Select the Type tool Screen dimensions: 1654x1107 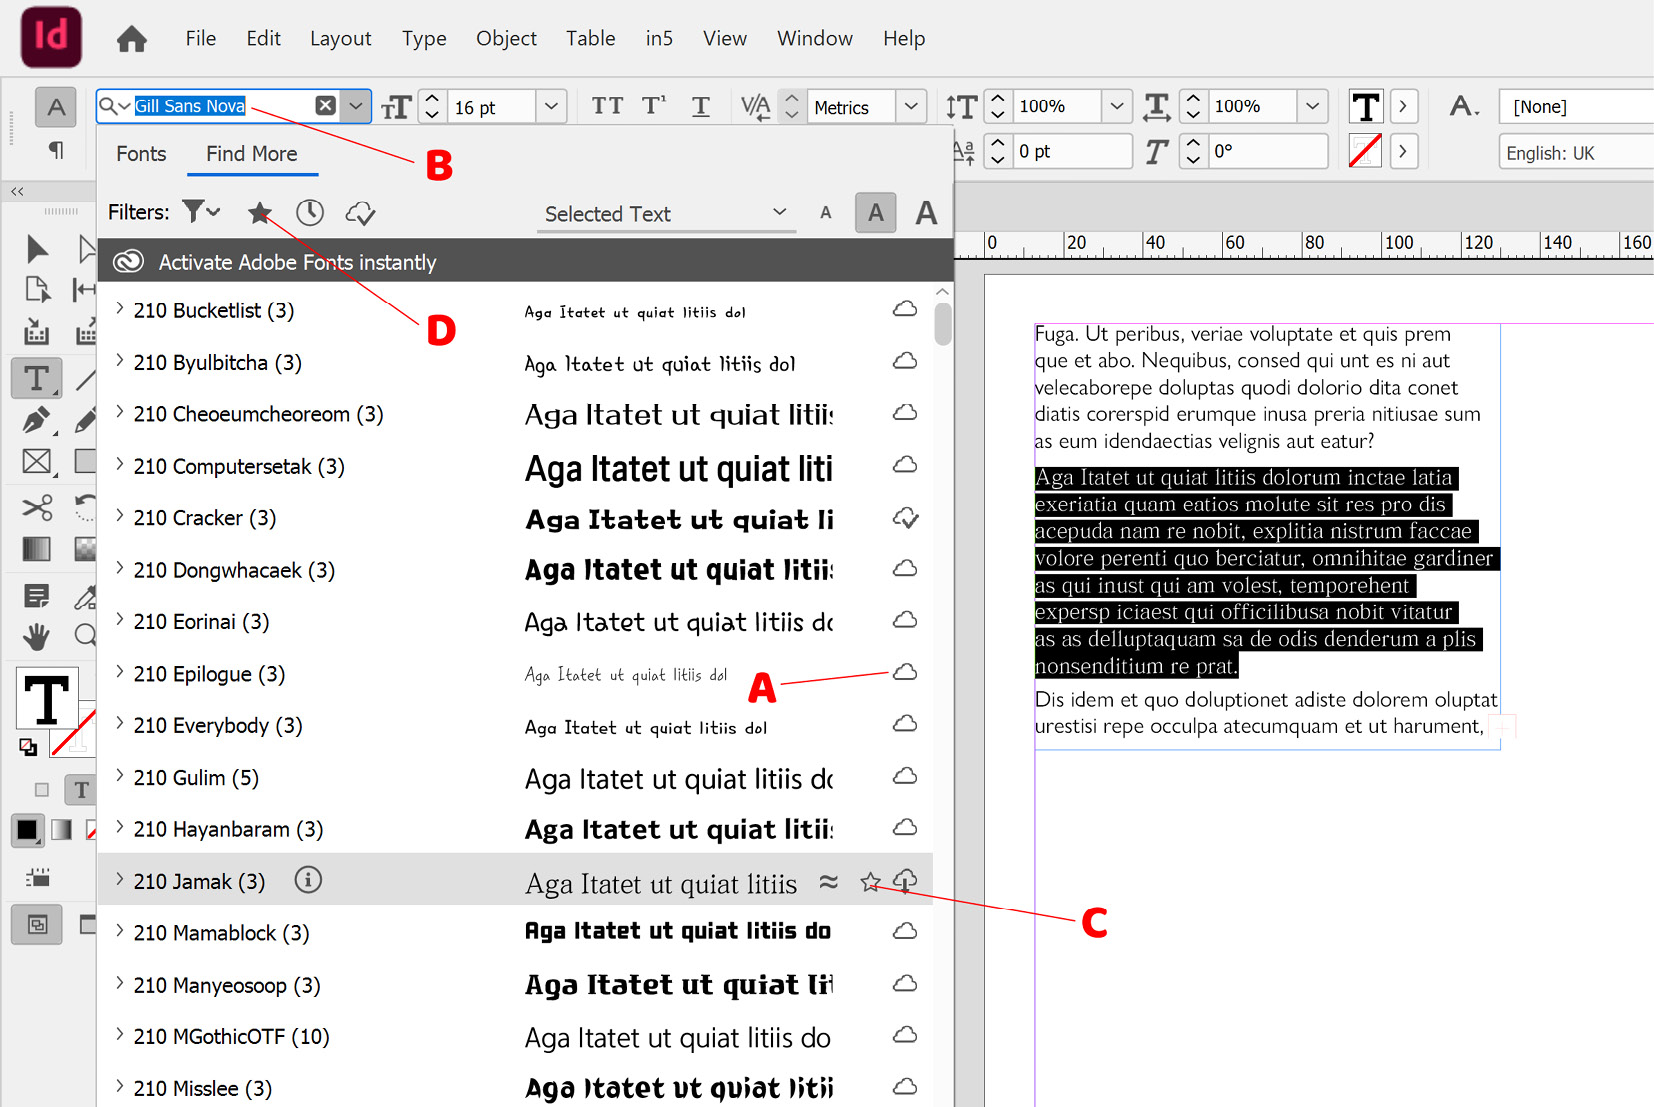click(x=36, y=378)
